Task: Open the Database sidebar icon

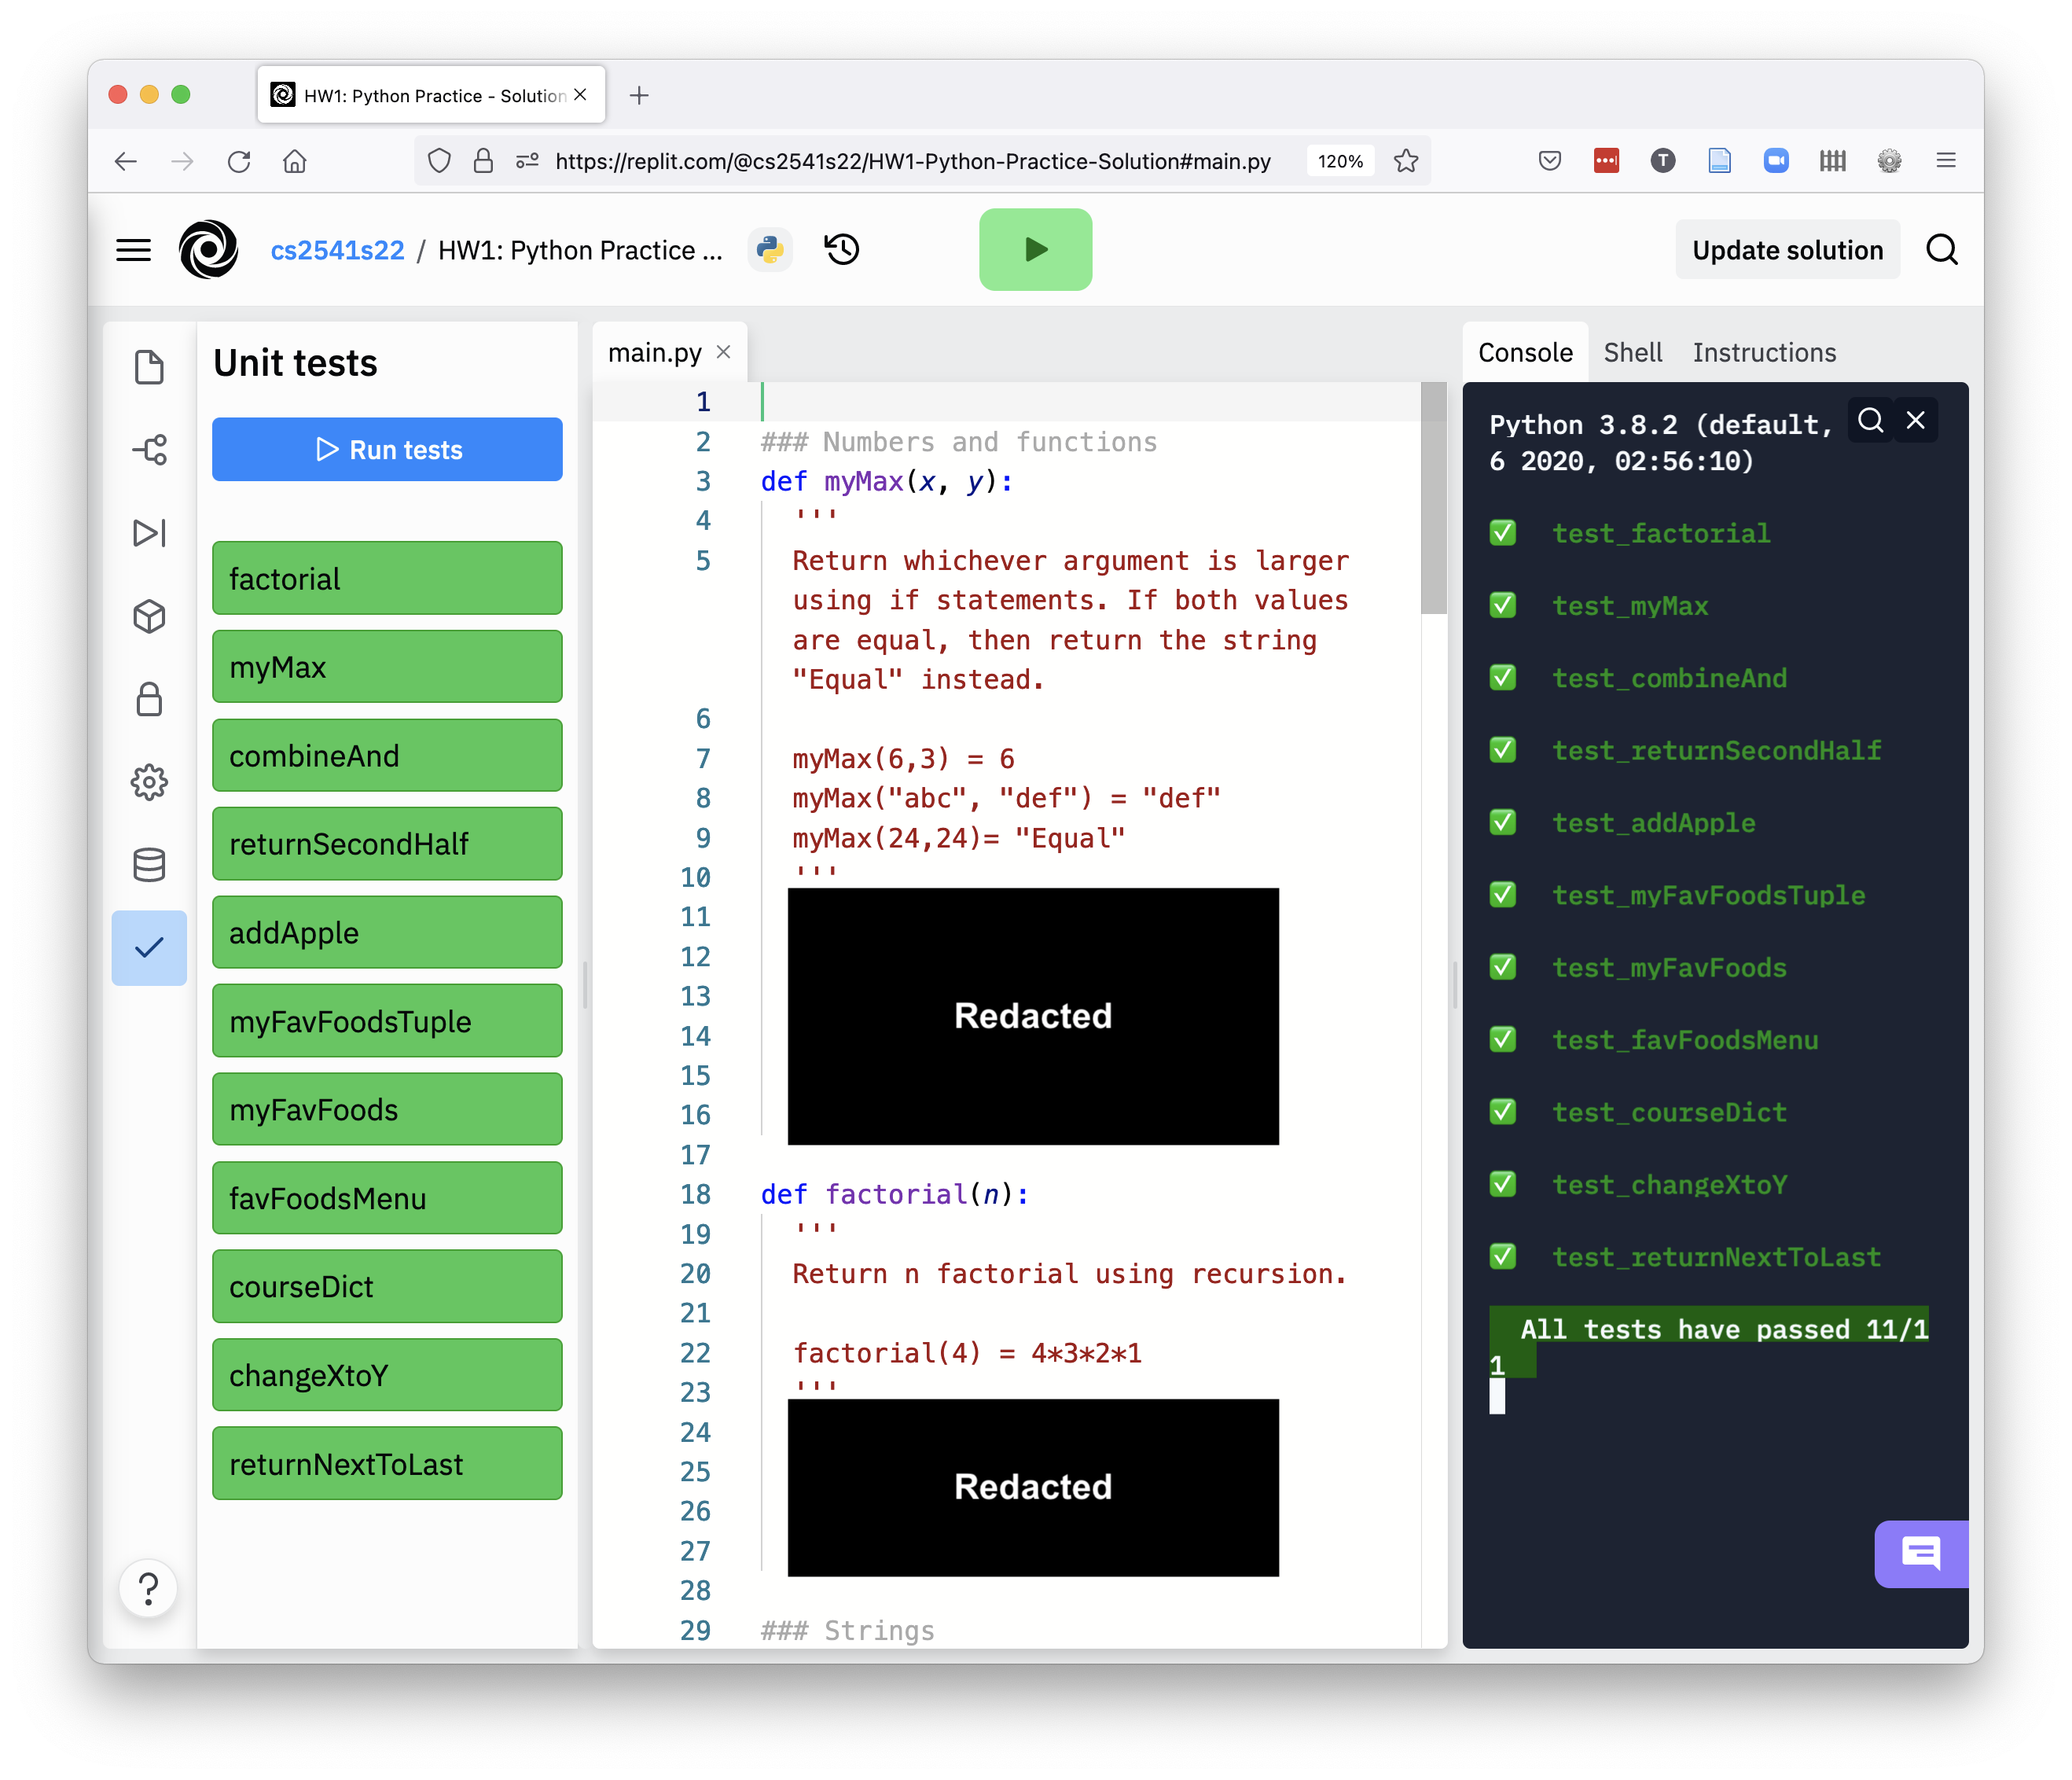Action: tap(149, 865)
